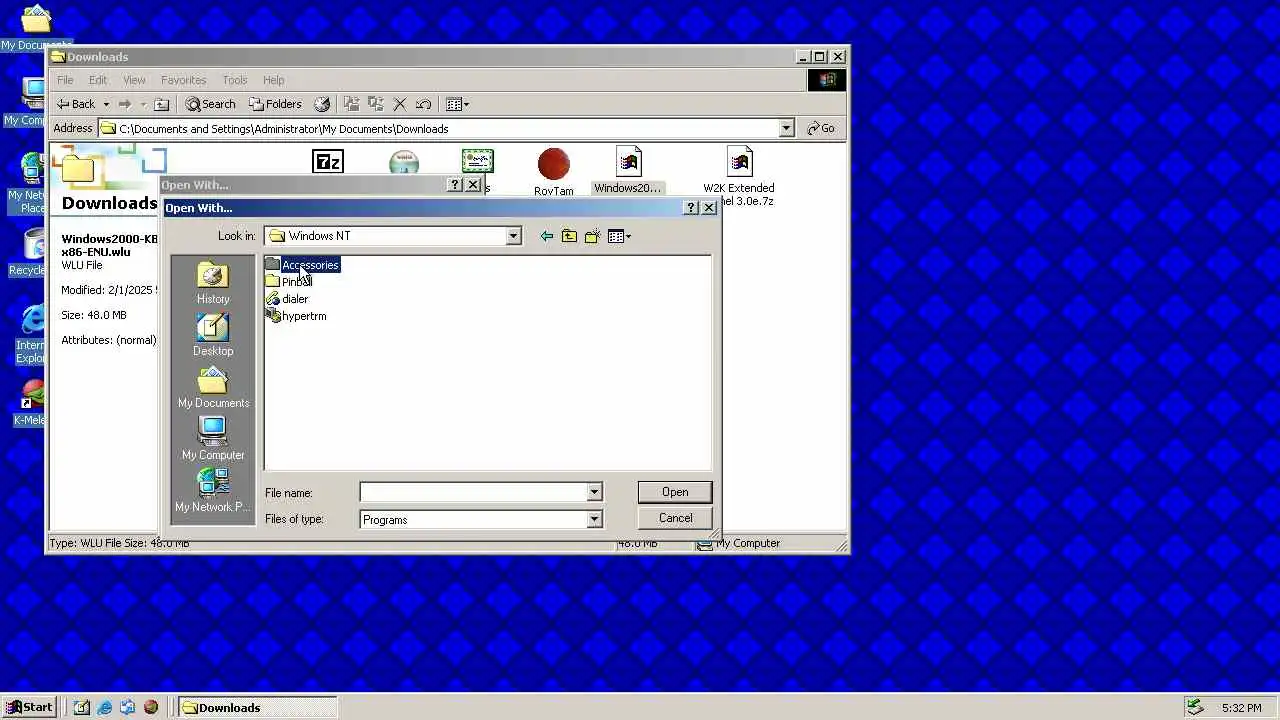Click the Copy To toolbar icon

tap(376, 104)
